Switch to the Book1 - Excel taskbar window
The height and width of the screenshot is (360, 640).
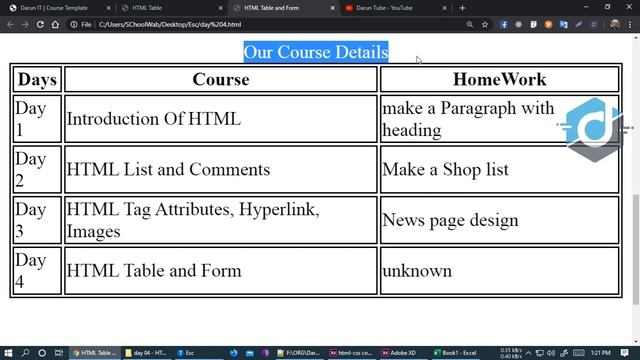(455, 353)
